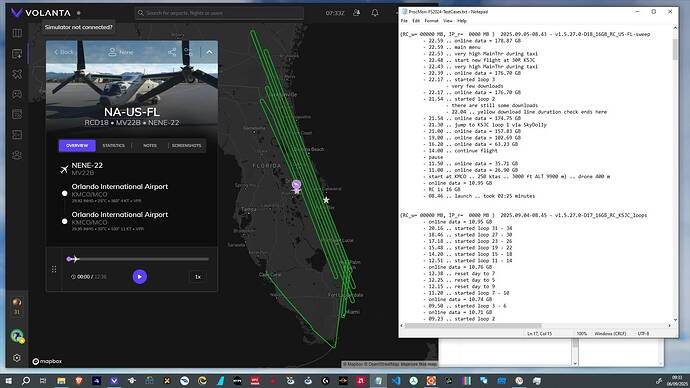690x388 pixels.
Task: Click the purple aircraft marker on the map
Action: click(x=296, y=184)
